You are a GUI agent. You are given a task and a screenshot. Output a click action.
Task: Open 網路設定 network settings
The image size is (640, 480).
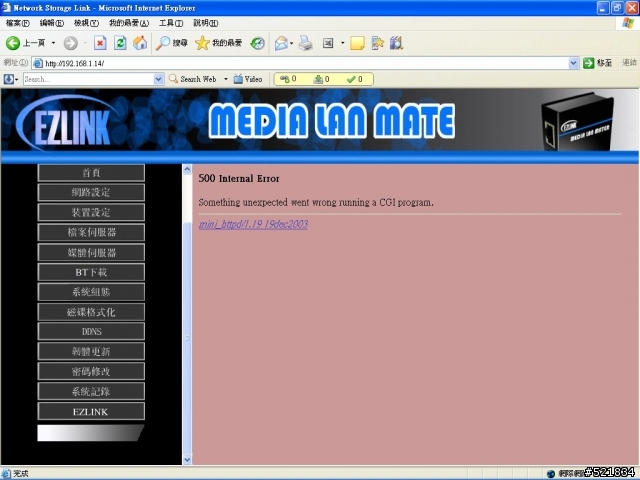coord(91,192)
